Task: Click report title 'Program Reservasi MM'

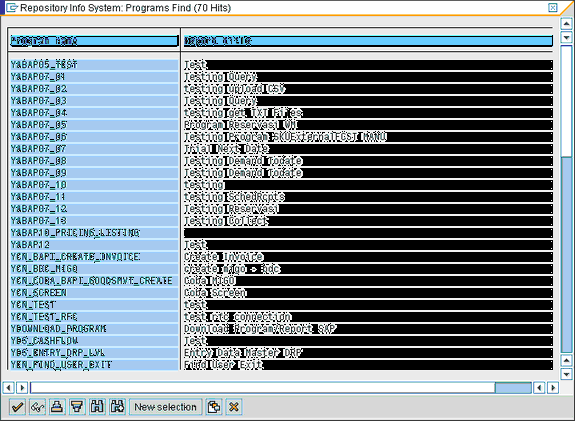Action: coord(241,125)
